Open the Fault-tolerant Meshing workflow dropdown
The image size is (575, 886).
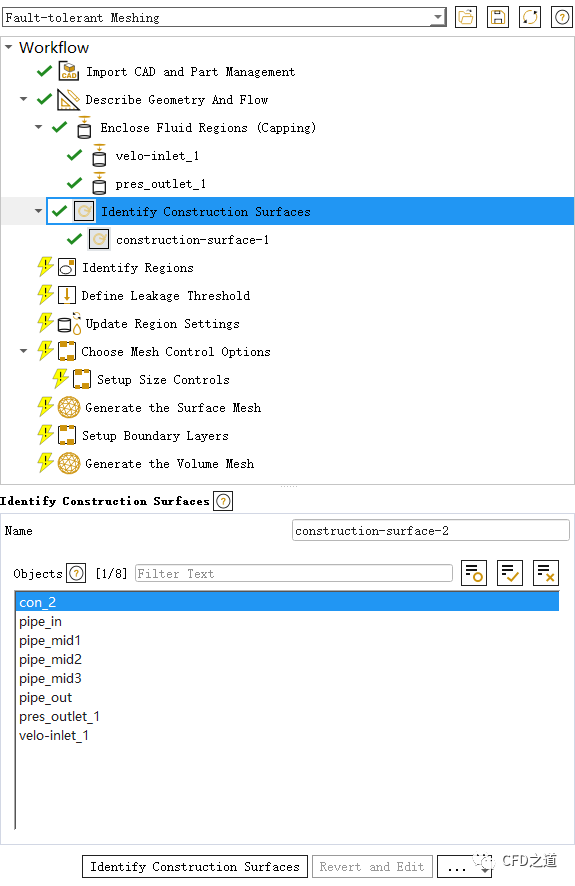224,18
